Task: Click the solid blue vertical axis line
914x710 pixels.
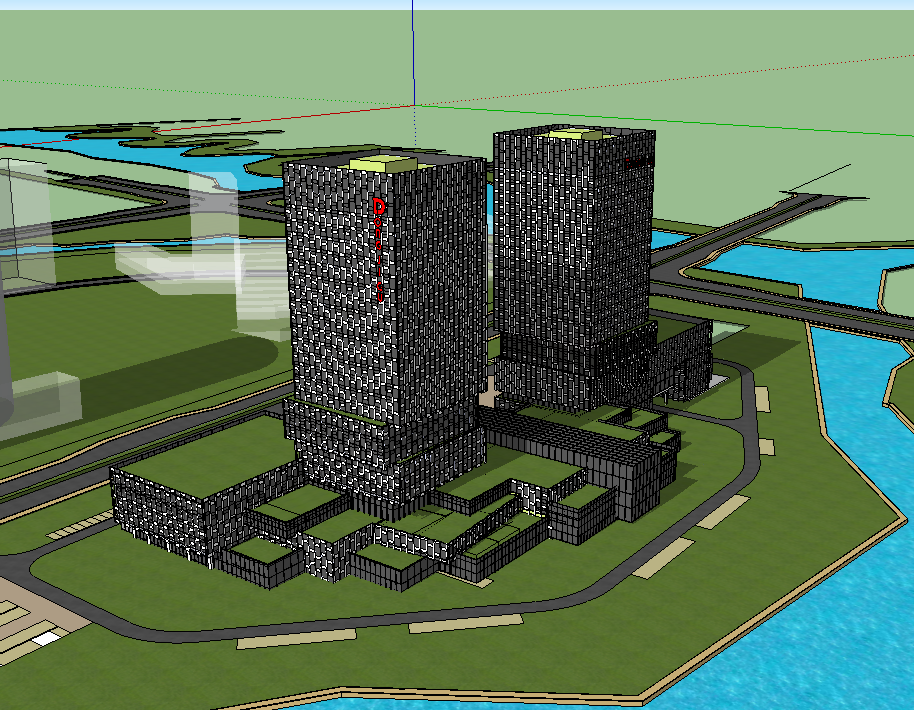Action: [413, 52]
